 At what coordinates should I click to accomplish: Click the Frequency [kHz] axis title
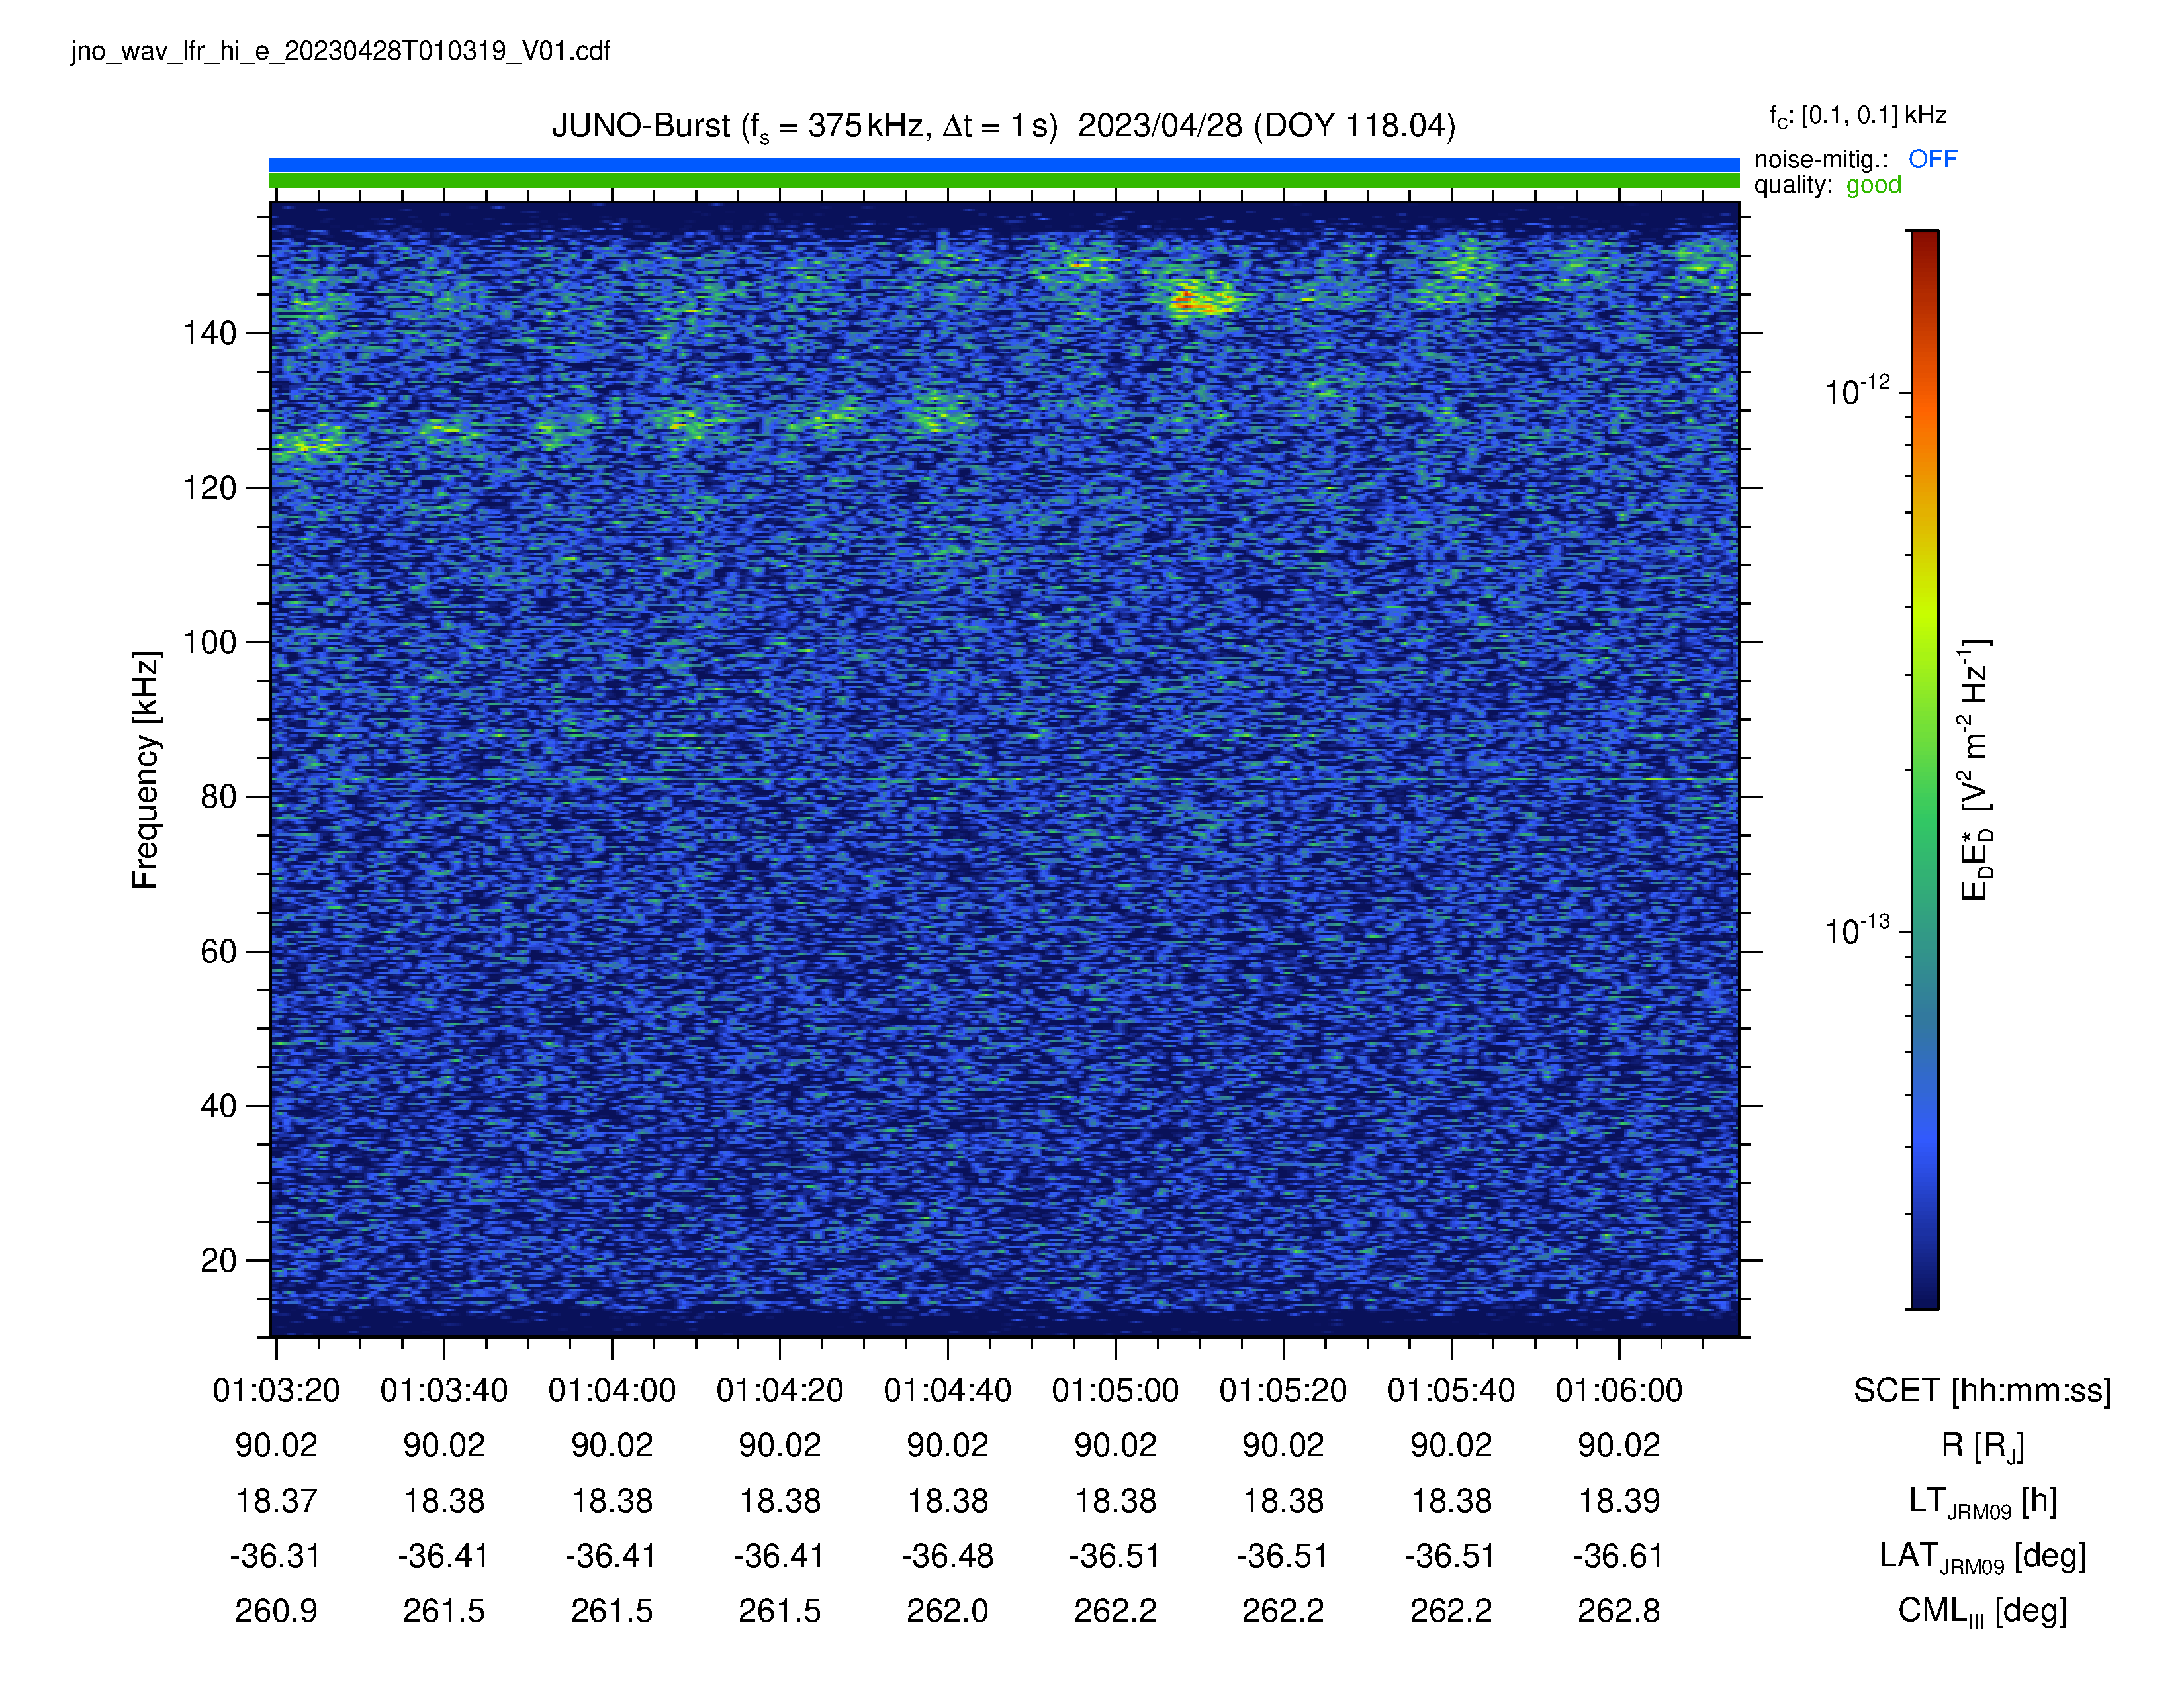(x=145, y=770)
